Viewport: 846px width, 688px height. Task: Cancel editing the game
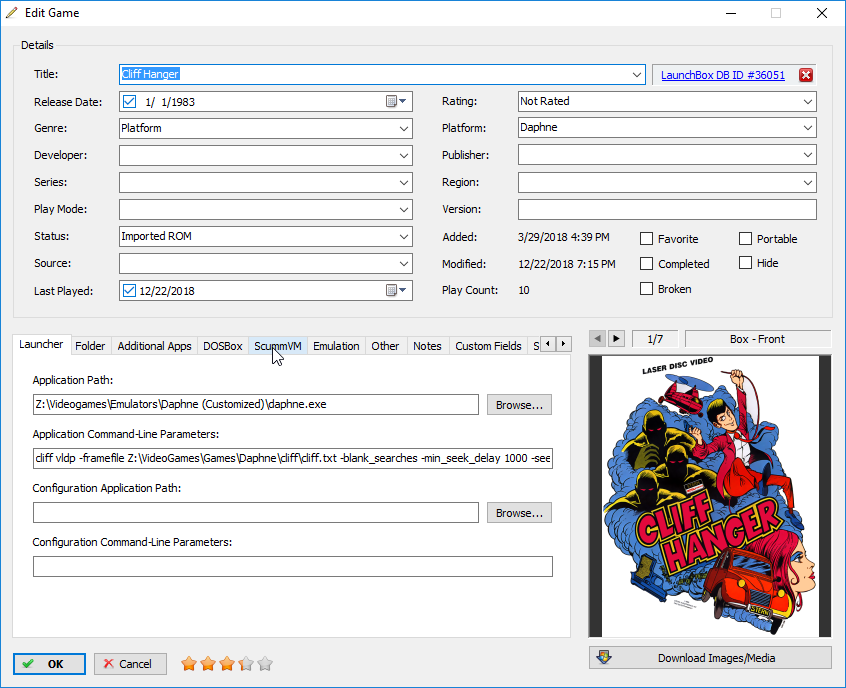(130, 664)
